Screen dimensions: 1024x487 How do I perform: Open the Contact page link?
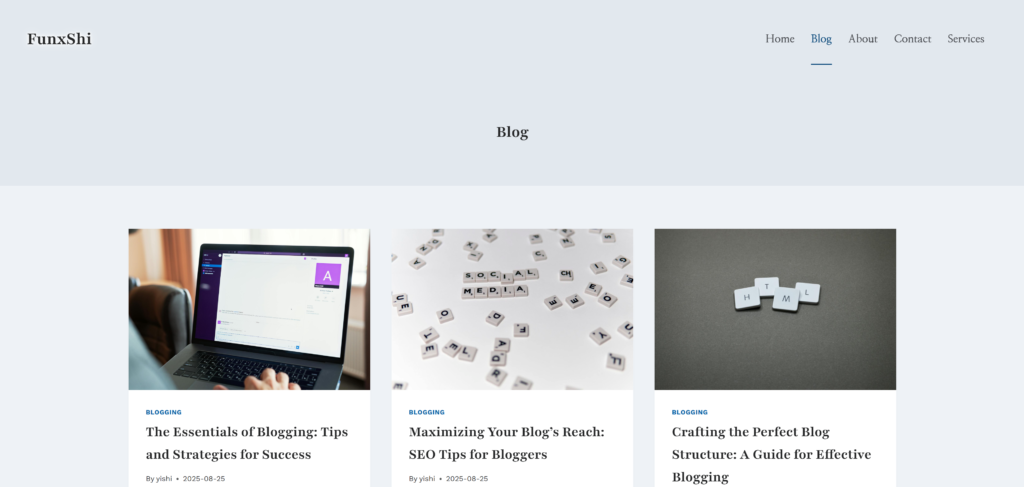(912, 39)
